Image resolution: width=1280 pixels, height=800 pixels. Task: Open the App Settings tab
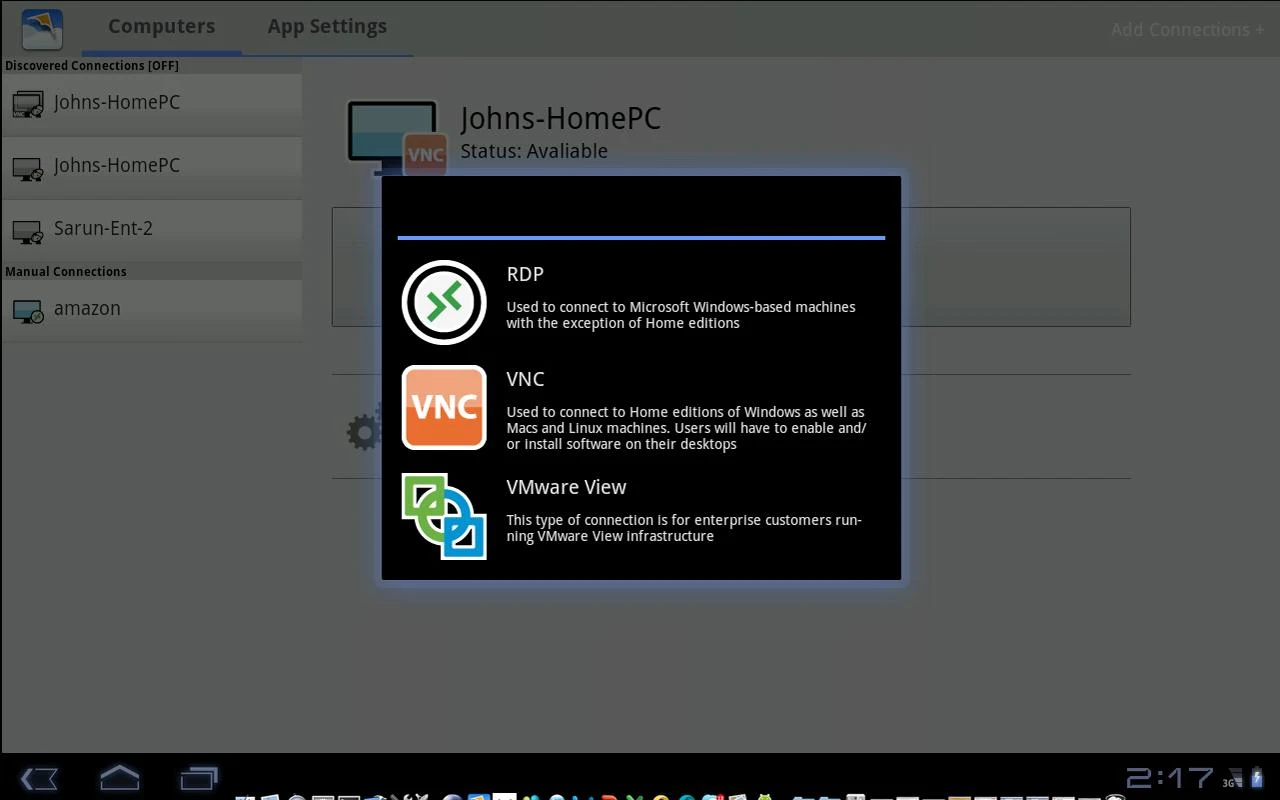tap(327, 27)
